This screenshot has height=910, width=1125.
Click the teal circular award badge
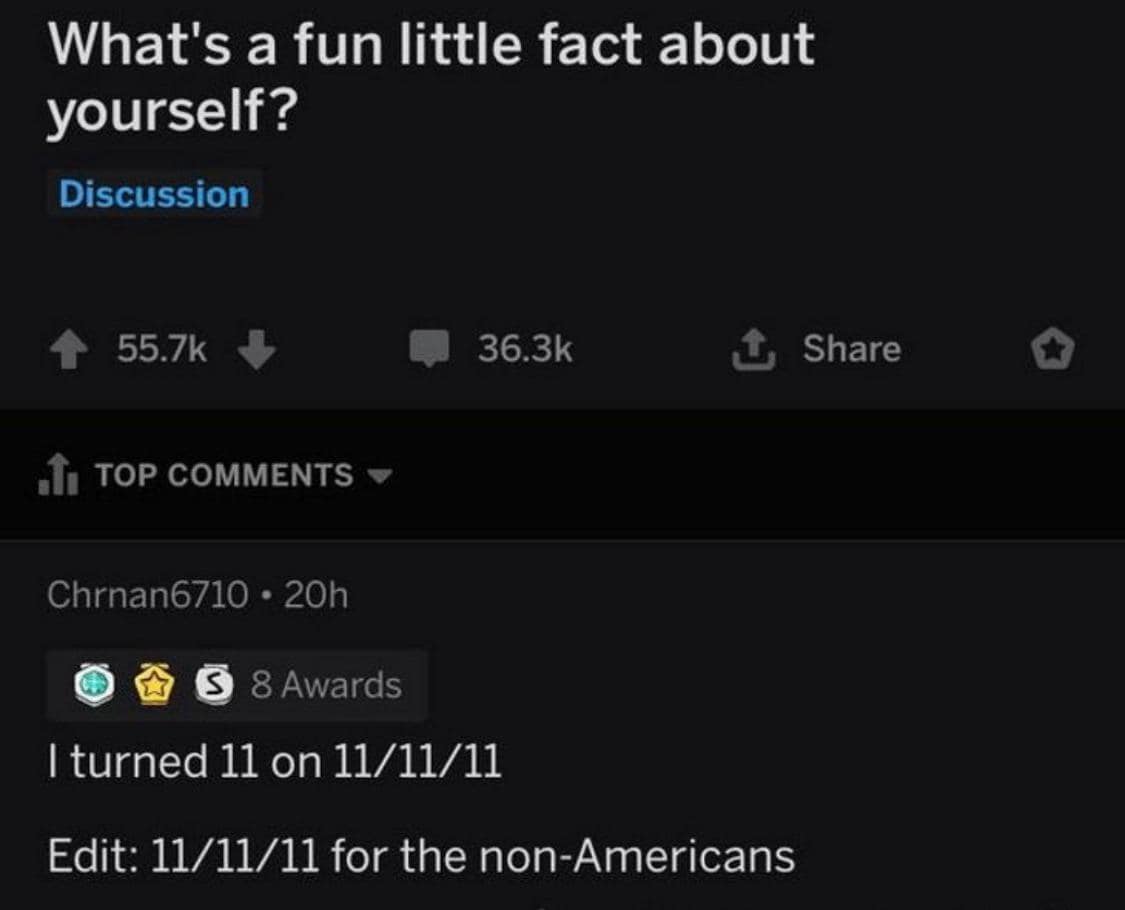tap(94, 685)
